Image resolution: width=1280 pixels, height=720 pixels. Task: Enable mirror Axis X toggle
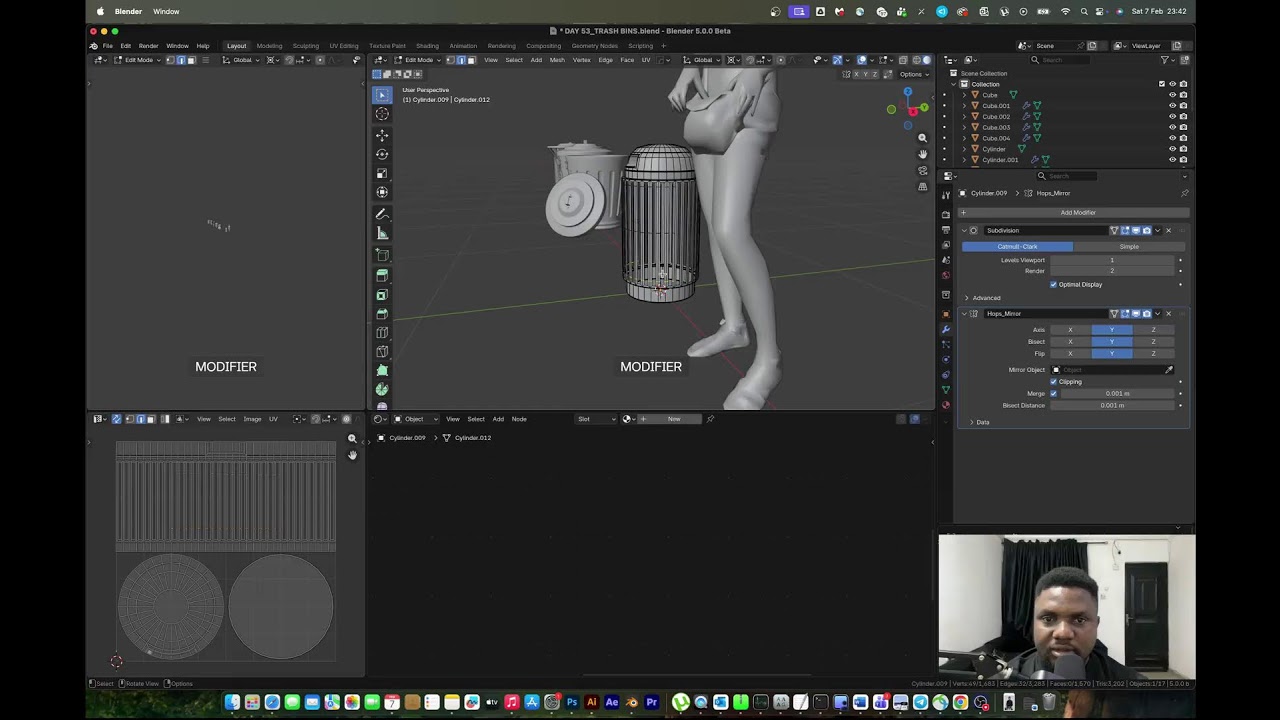tap(1070, 330)
